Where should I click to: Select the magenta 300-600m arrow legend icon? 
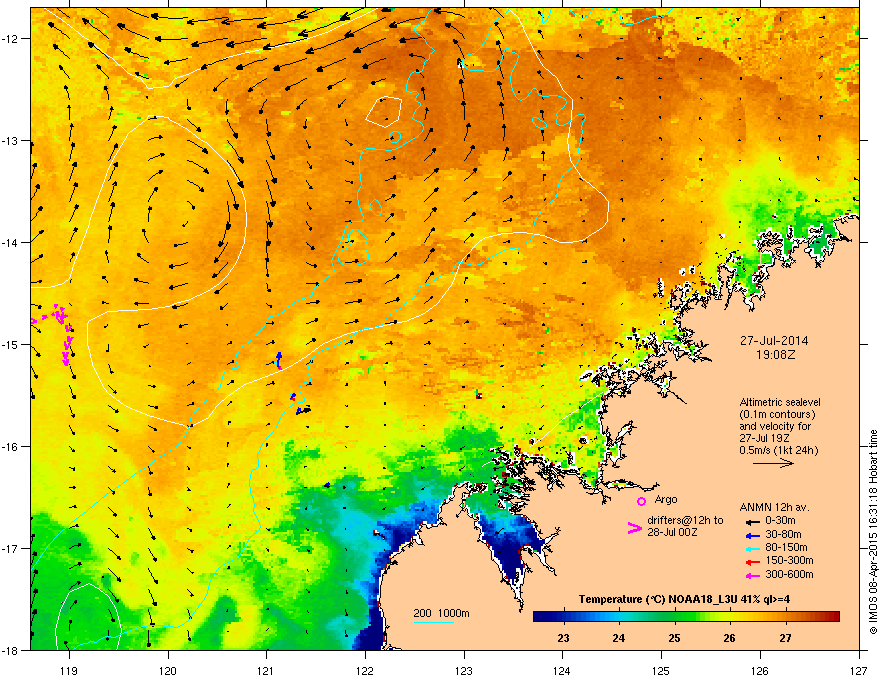[752, 575]
